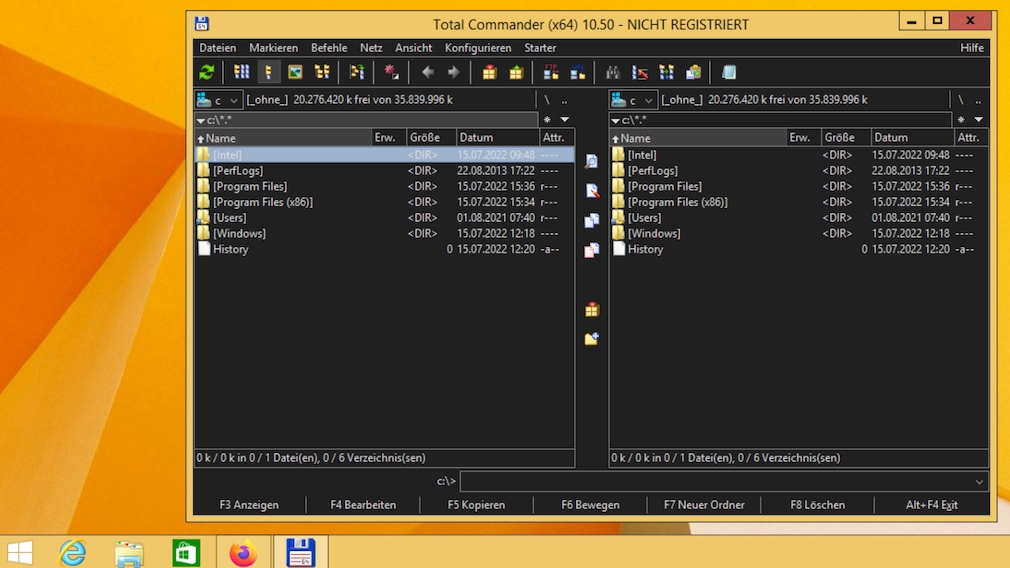Sort left panel by Größe column header
Image resolution: width=1010 pixels, height=568 pixels.
click(431, 138)
